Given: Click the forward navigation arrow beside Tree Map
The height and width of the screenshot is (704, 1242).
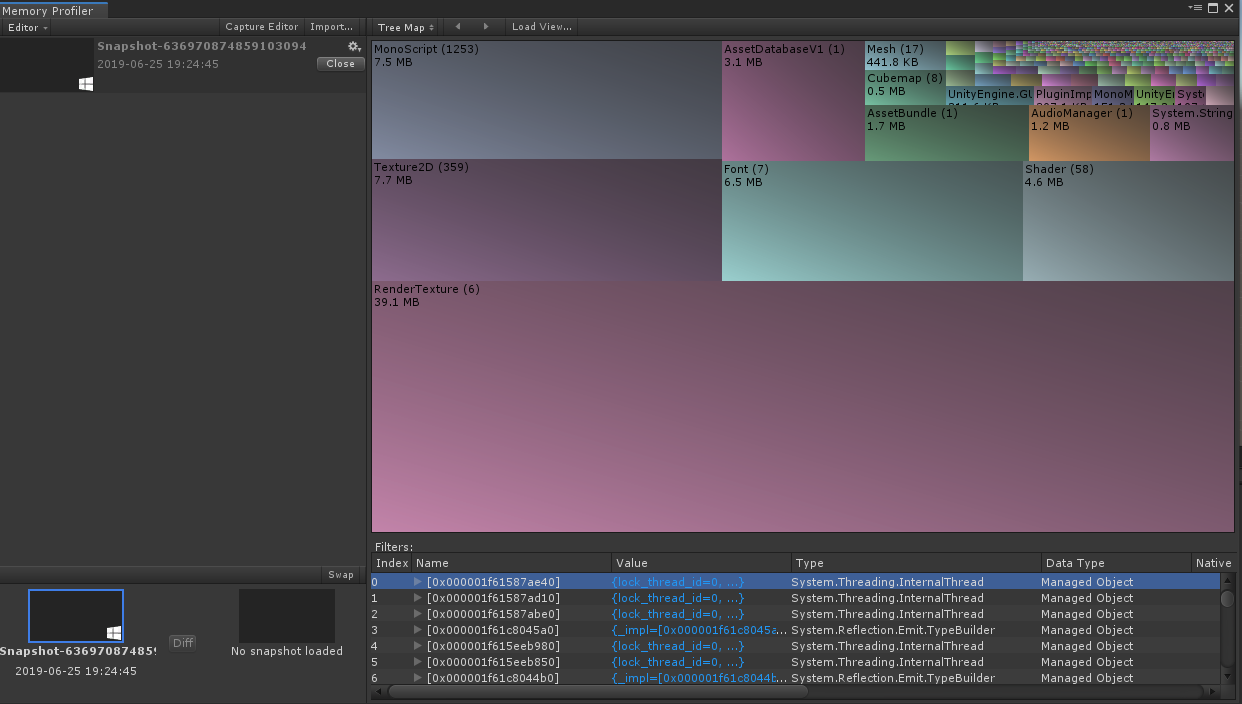Looking at the screenshot, I should pos(485,27).
